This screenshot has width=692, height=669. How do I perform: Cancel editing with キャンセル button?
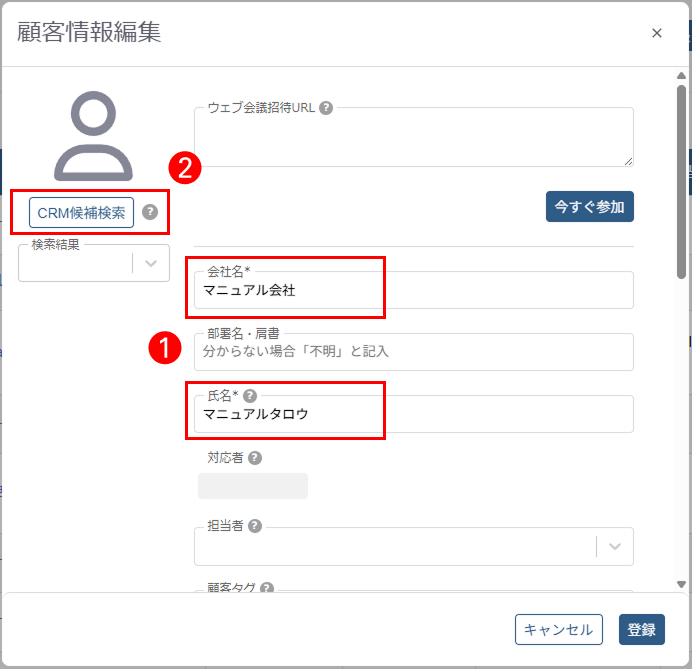558,630
